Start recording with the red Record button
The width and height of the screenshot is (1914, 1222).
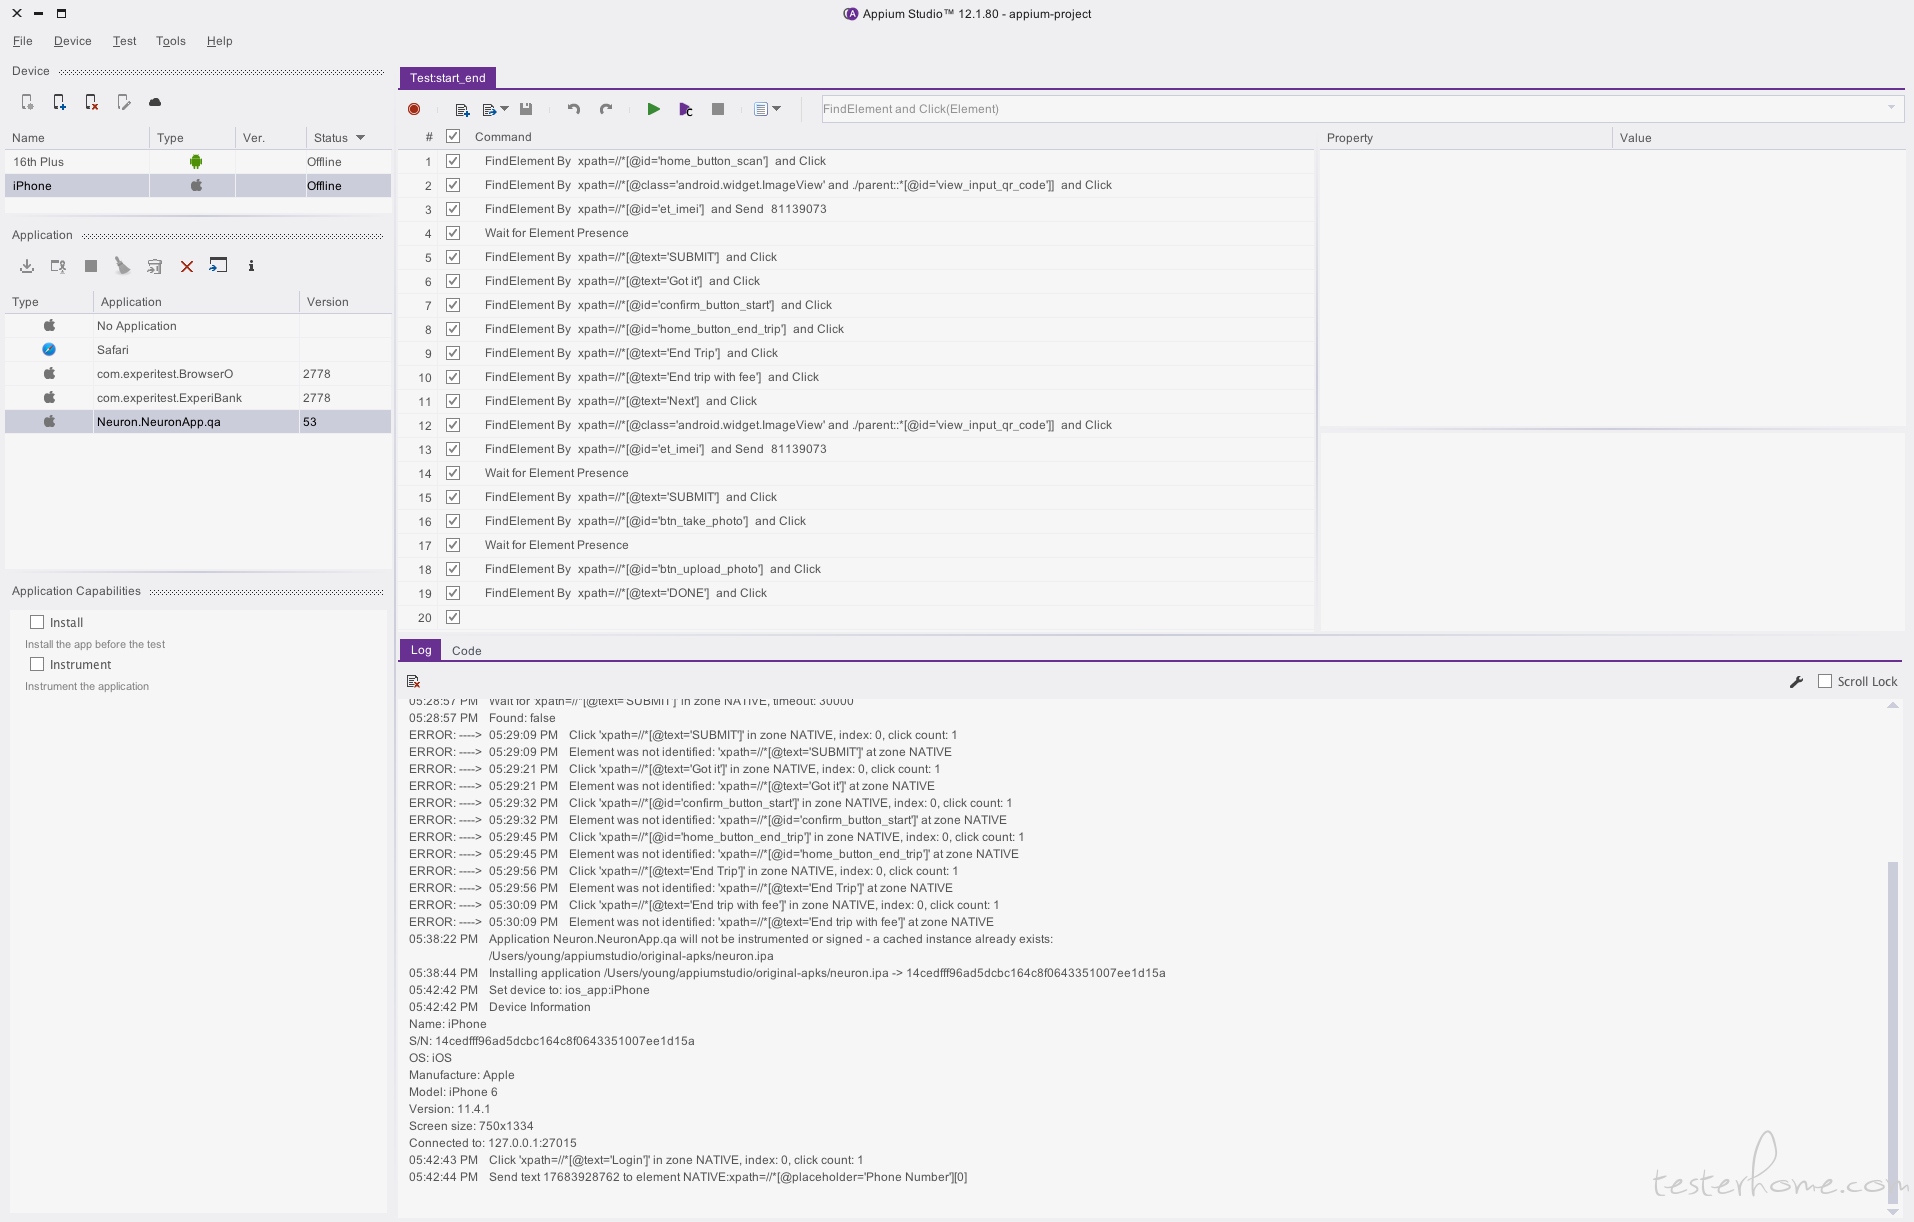414,109
